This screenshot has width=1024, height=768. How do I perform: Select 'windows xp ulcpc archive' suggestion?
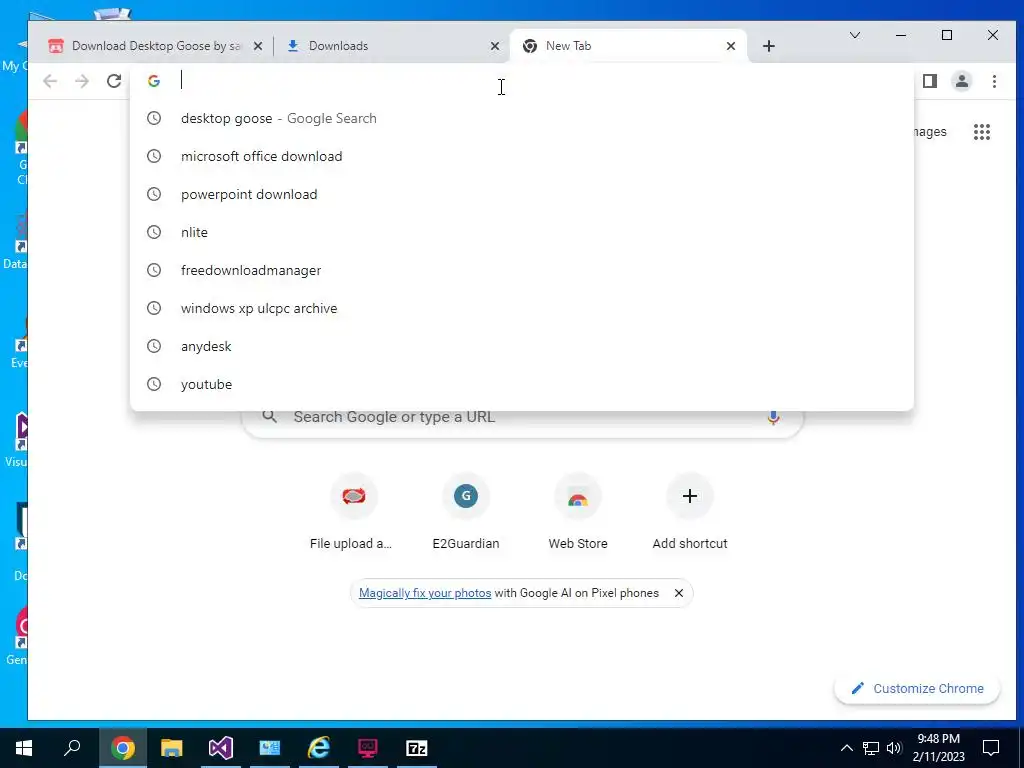point(522,308)
